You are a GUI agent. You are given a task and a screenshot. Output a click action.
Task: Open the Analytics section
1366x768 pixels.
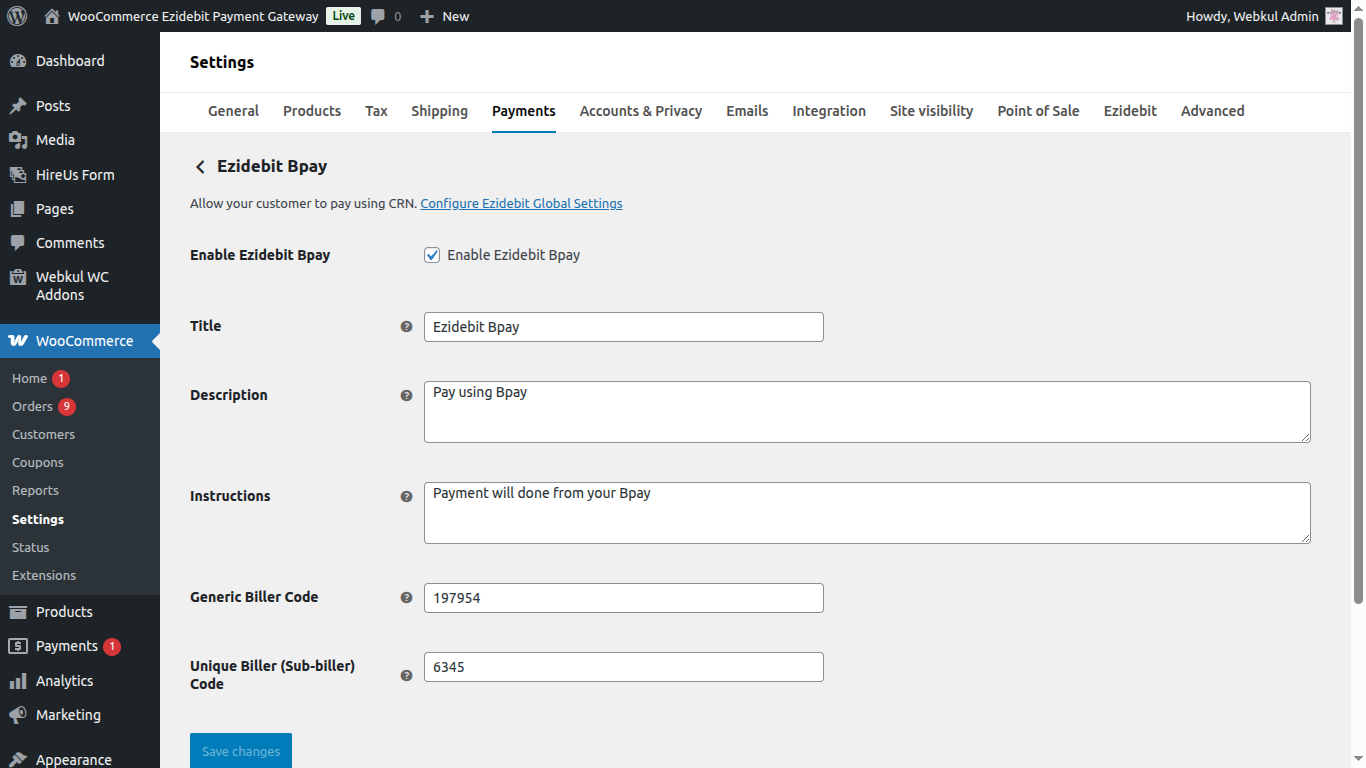point(62,680)
